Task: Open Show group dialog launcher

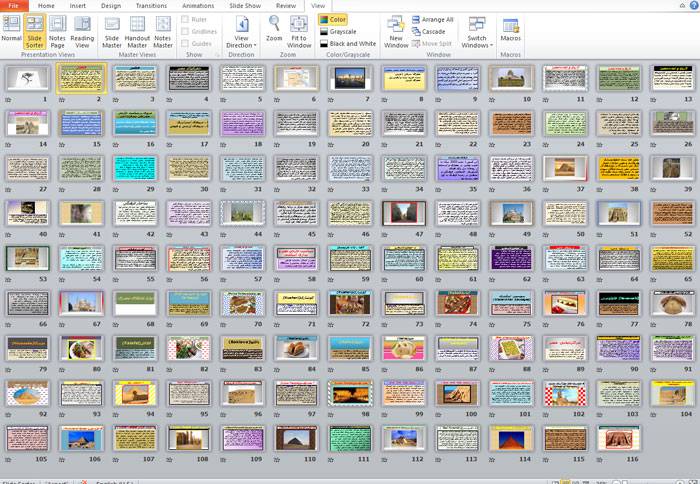Action: point(218,55)
